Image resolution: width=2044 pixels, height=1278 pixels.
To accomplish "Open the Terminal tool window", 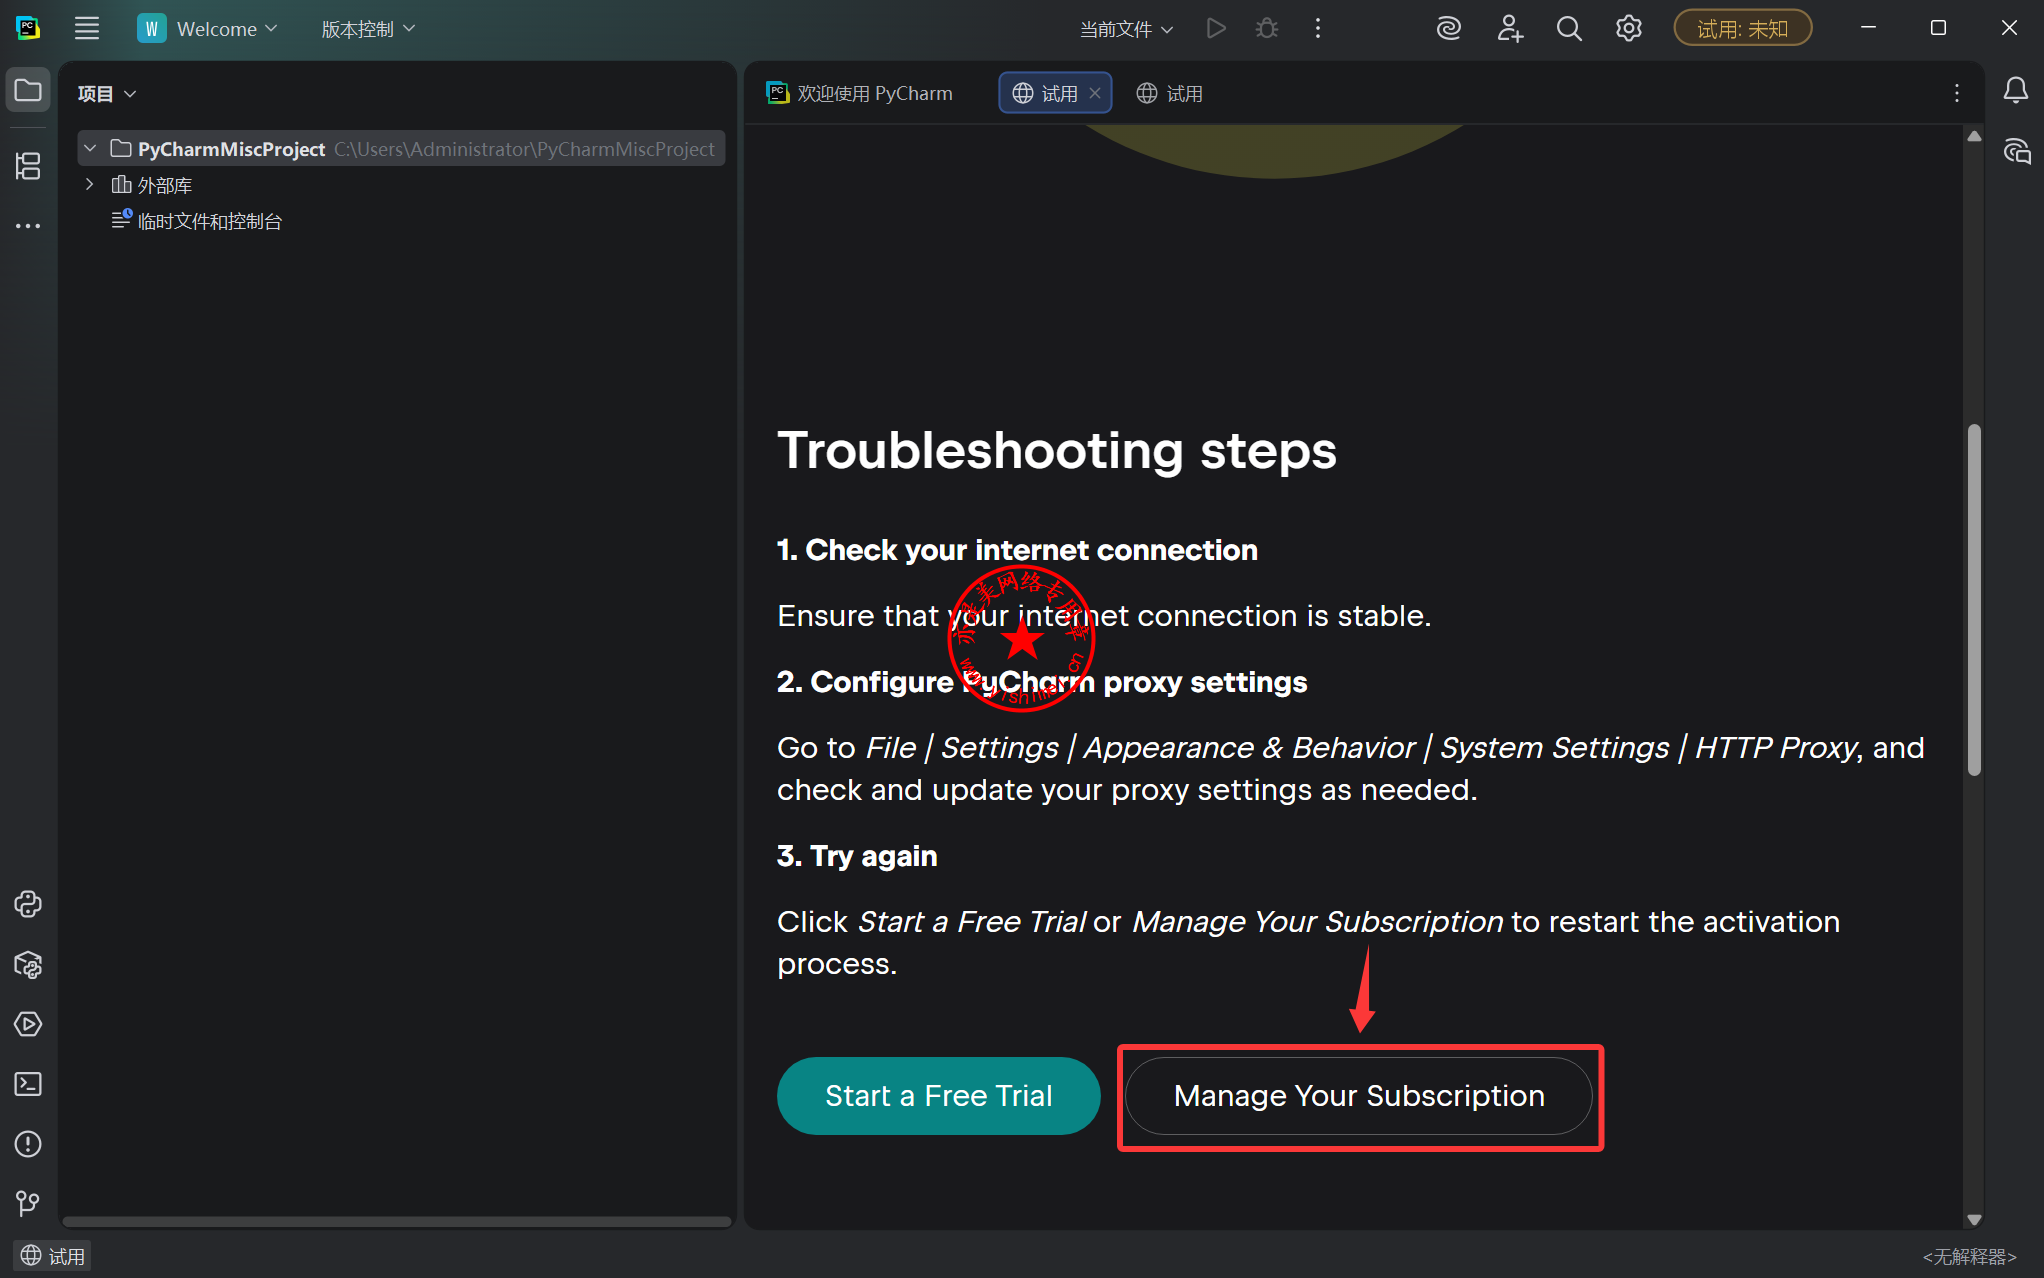I will pos(28,1085).
